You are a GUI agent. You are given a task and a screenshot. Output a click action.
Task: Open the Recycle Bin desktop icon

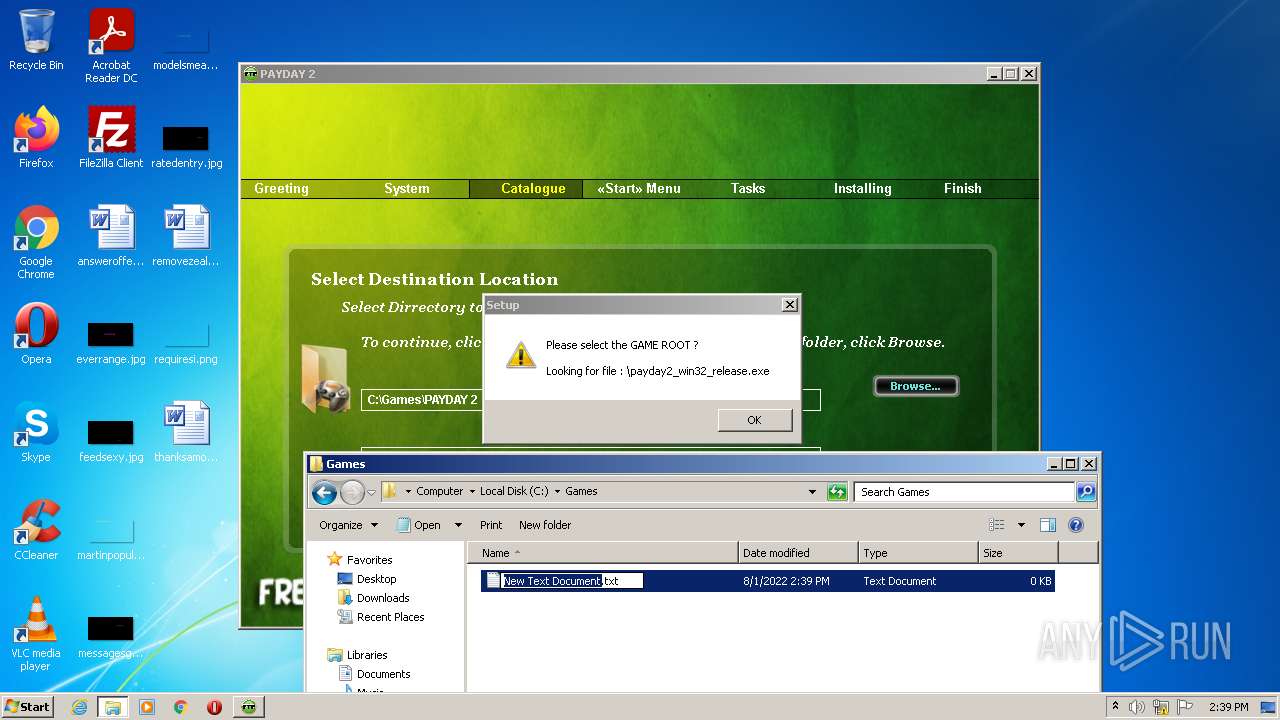(x=36, y=40)
